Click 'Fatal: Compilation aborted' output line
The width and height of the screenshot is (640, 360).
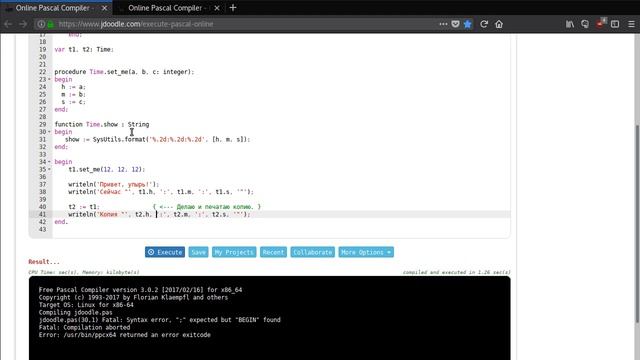84,327
